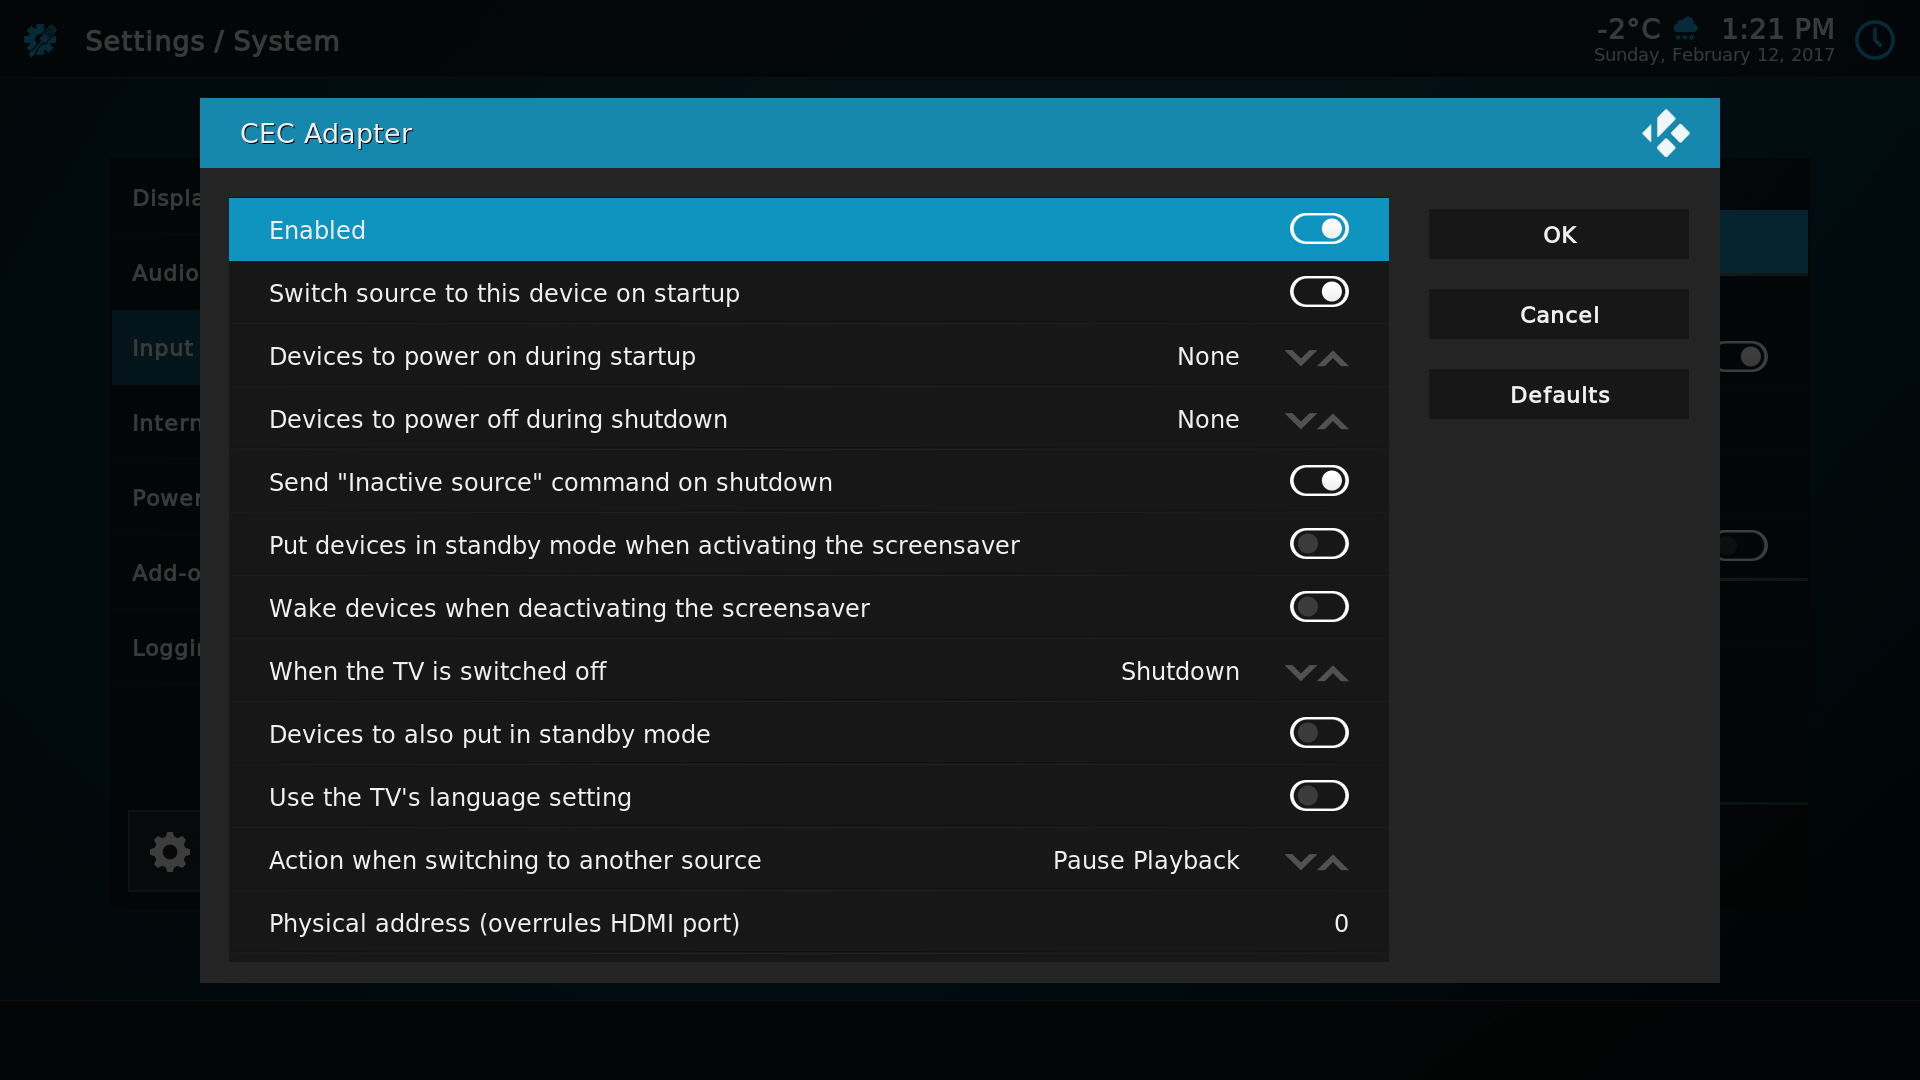Select the Audio category in sidebar
The width and height of the screenshot is (1920, 1080).
(x=165, y=273)
